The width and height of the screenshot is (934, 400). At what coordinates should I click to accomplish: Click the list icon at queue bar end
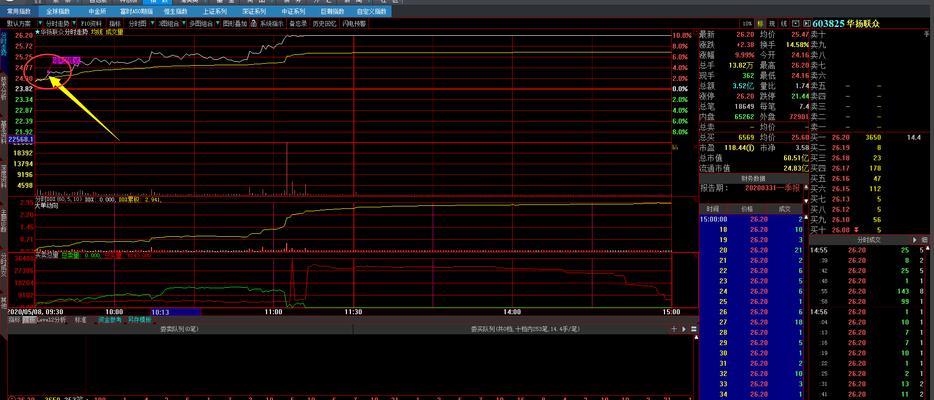click(x=694, y=329)
